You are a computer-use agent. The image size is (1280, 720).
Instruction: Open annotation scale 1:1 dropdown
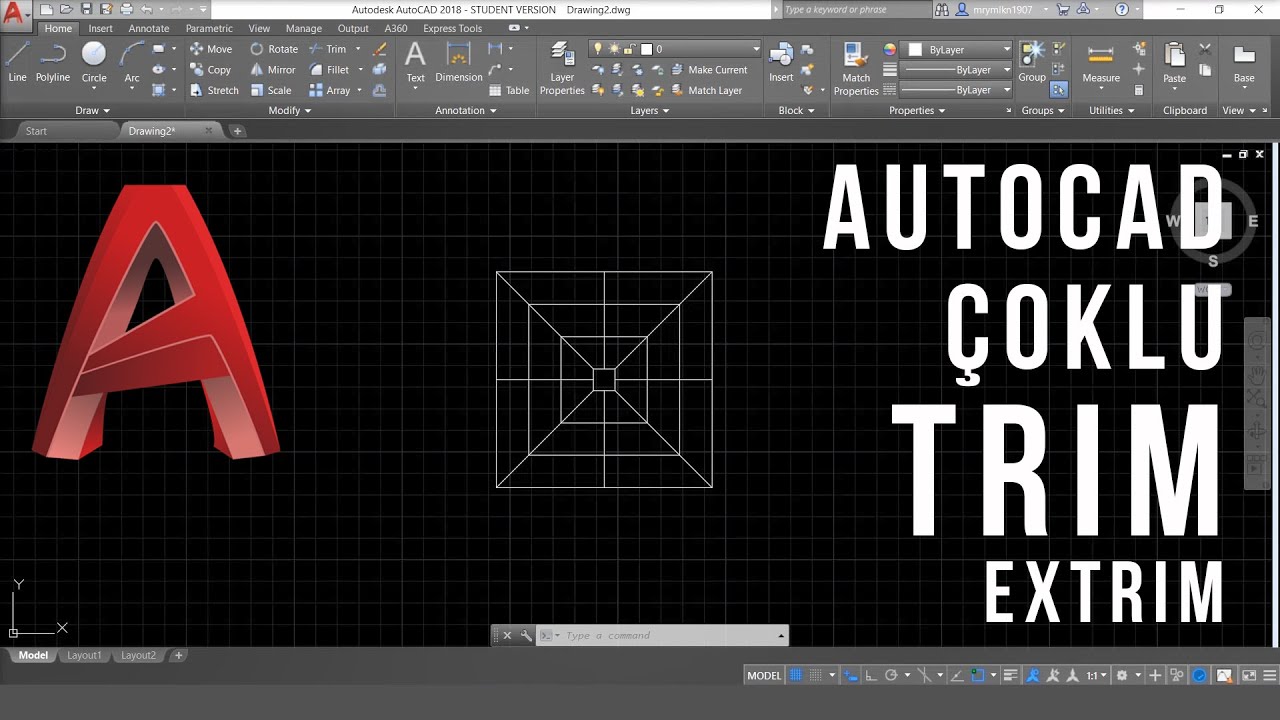point(1097,675)
